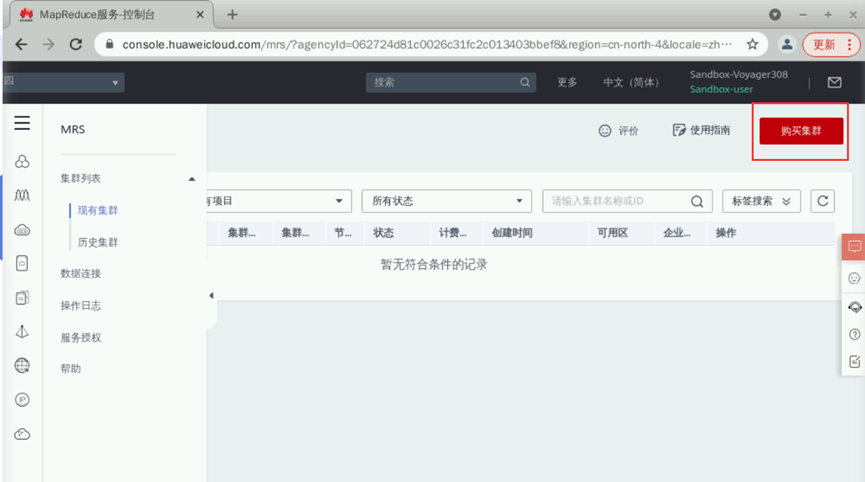Click the search magnifier in top bar
865x482 pixels.
coord(525,82)
